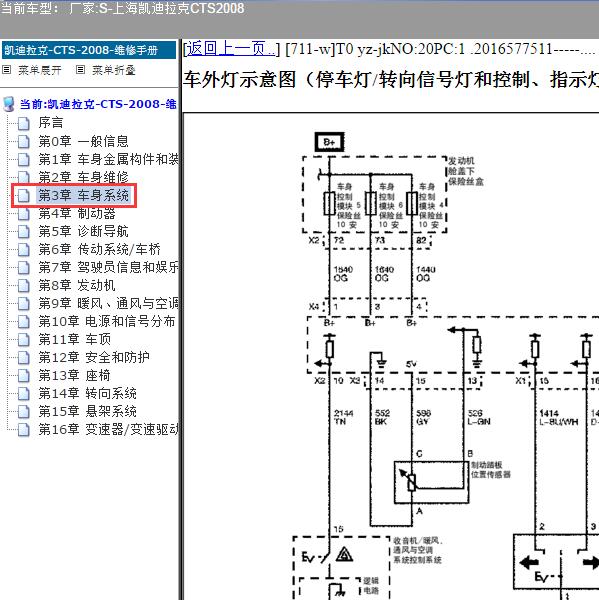Screen dimensions: 599x600
Task: Open 第15章 悬架系统
Action: tap(88, 411)
